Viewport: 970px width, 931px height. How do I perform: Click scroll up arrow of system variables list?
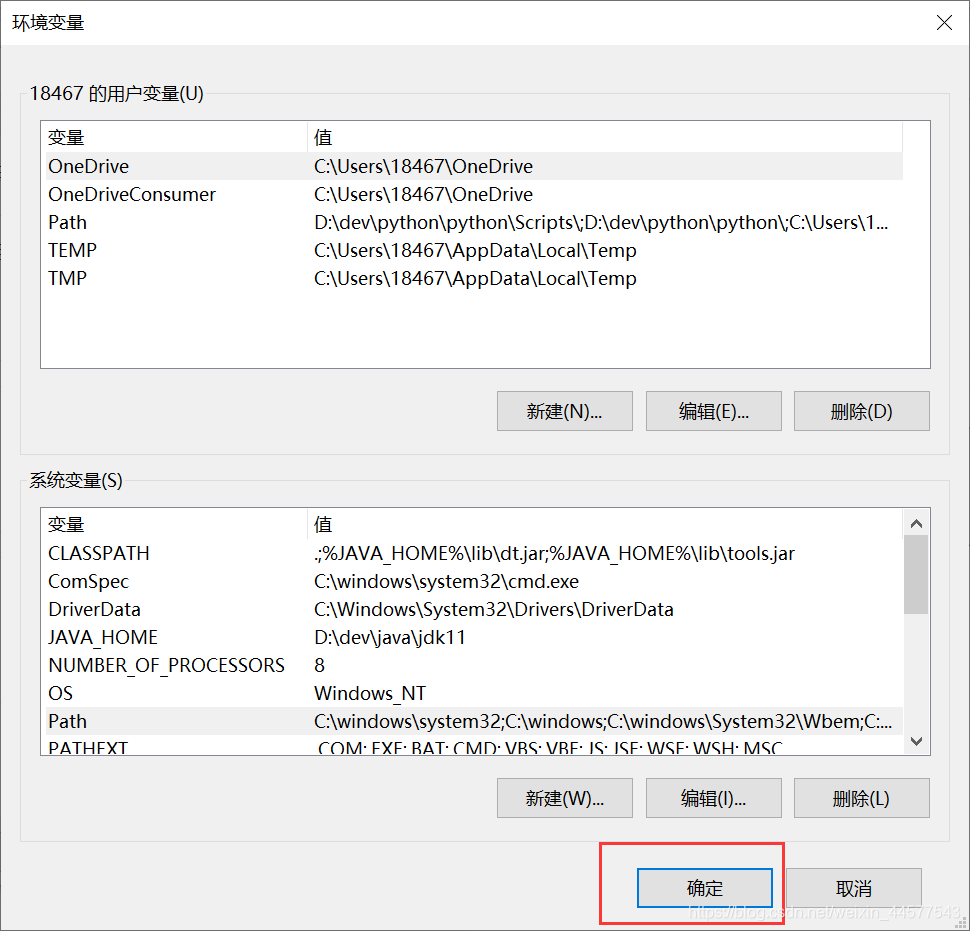click(916, 523)
